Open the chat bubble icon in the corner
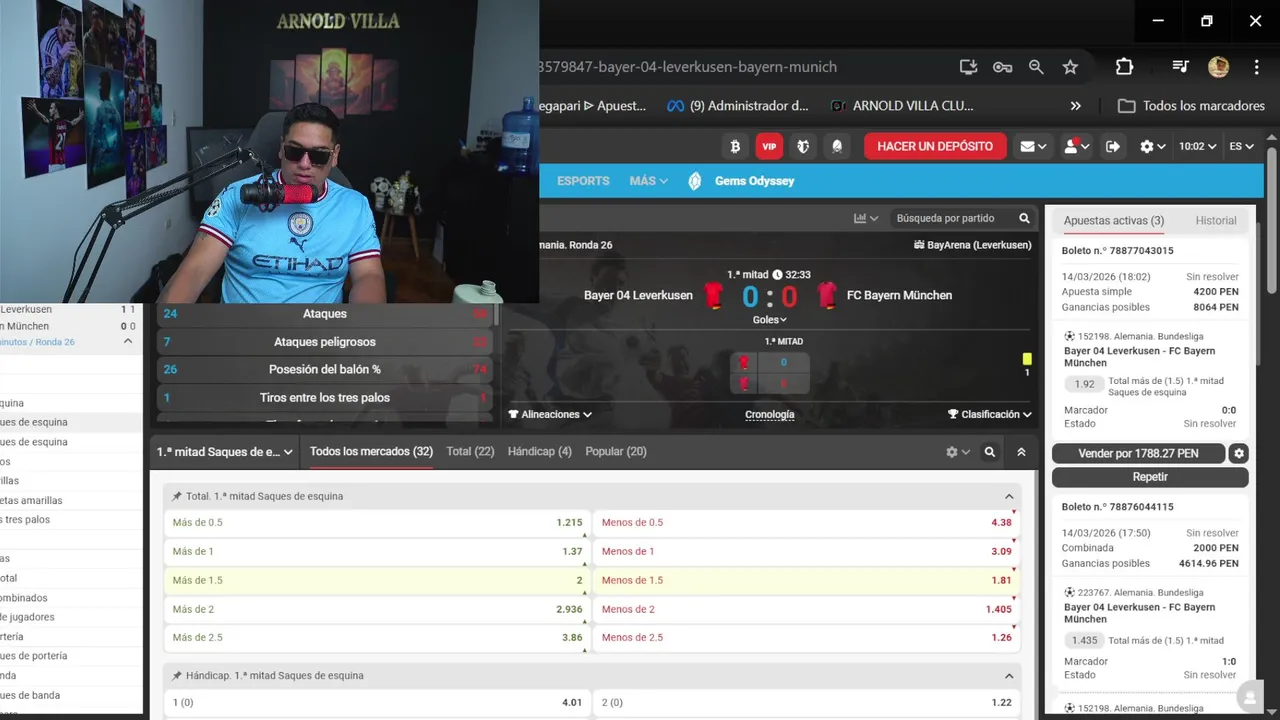 pos(1248,697)
